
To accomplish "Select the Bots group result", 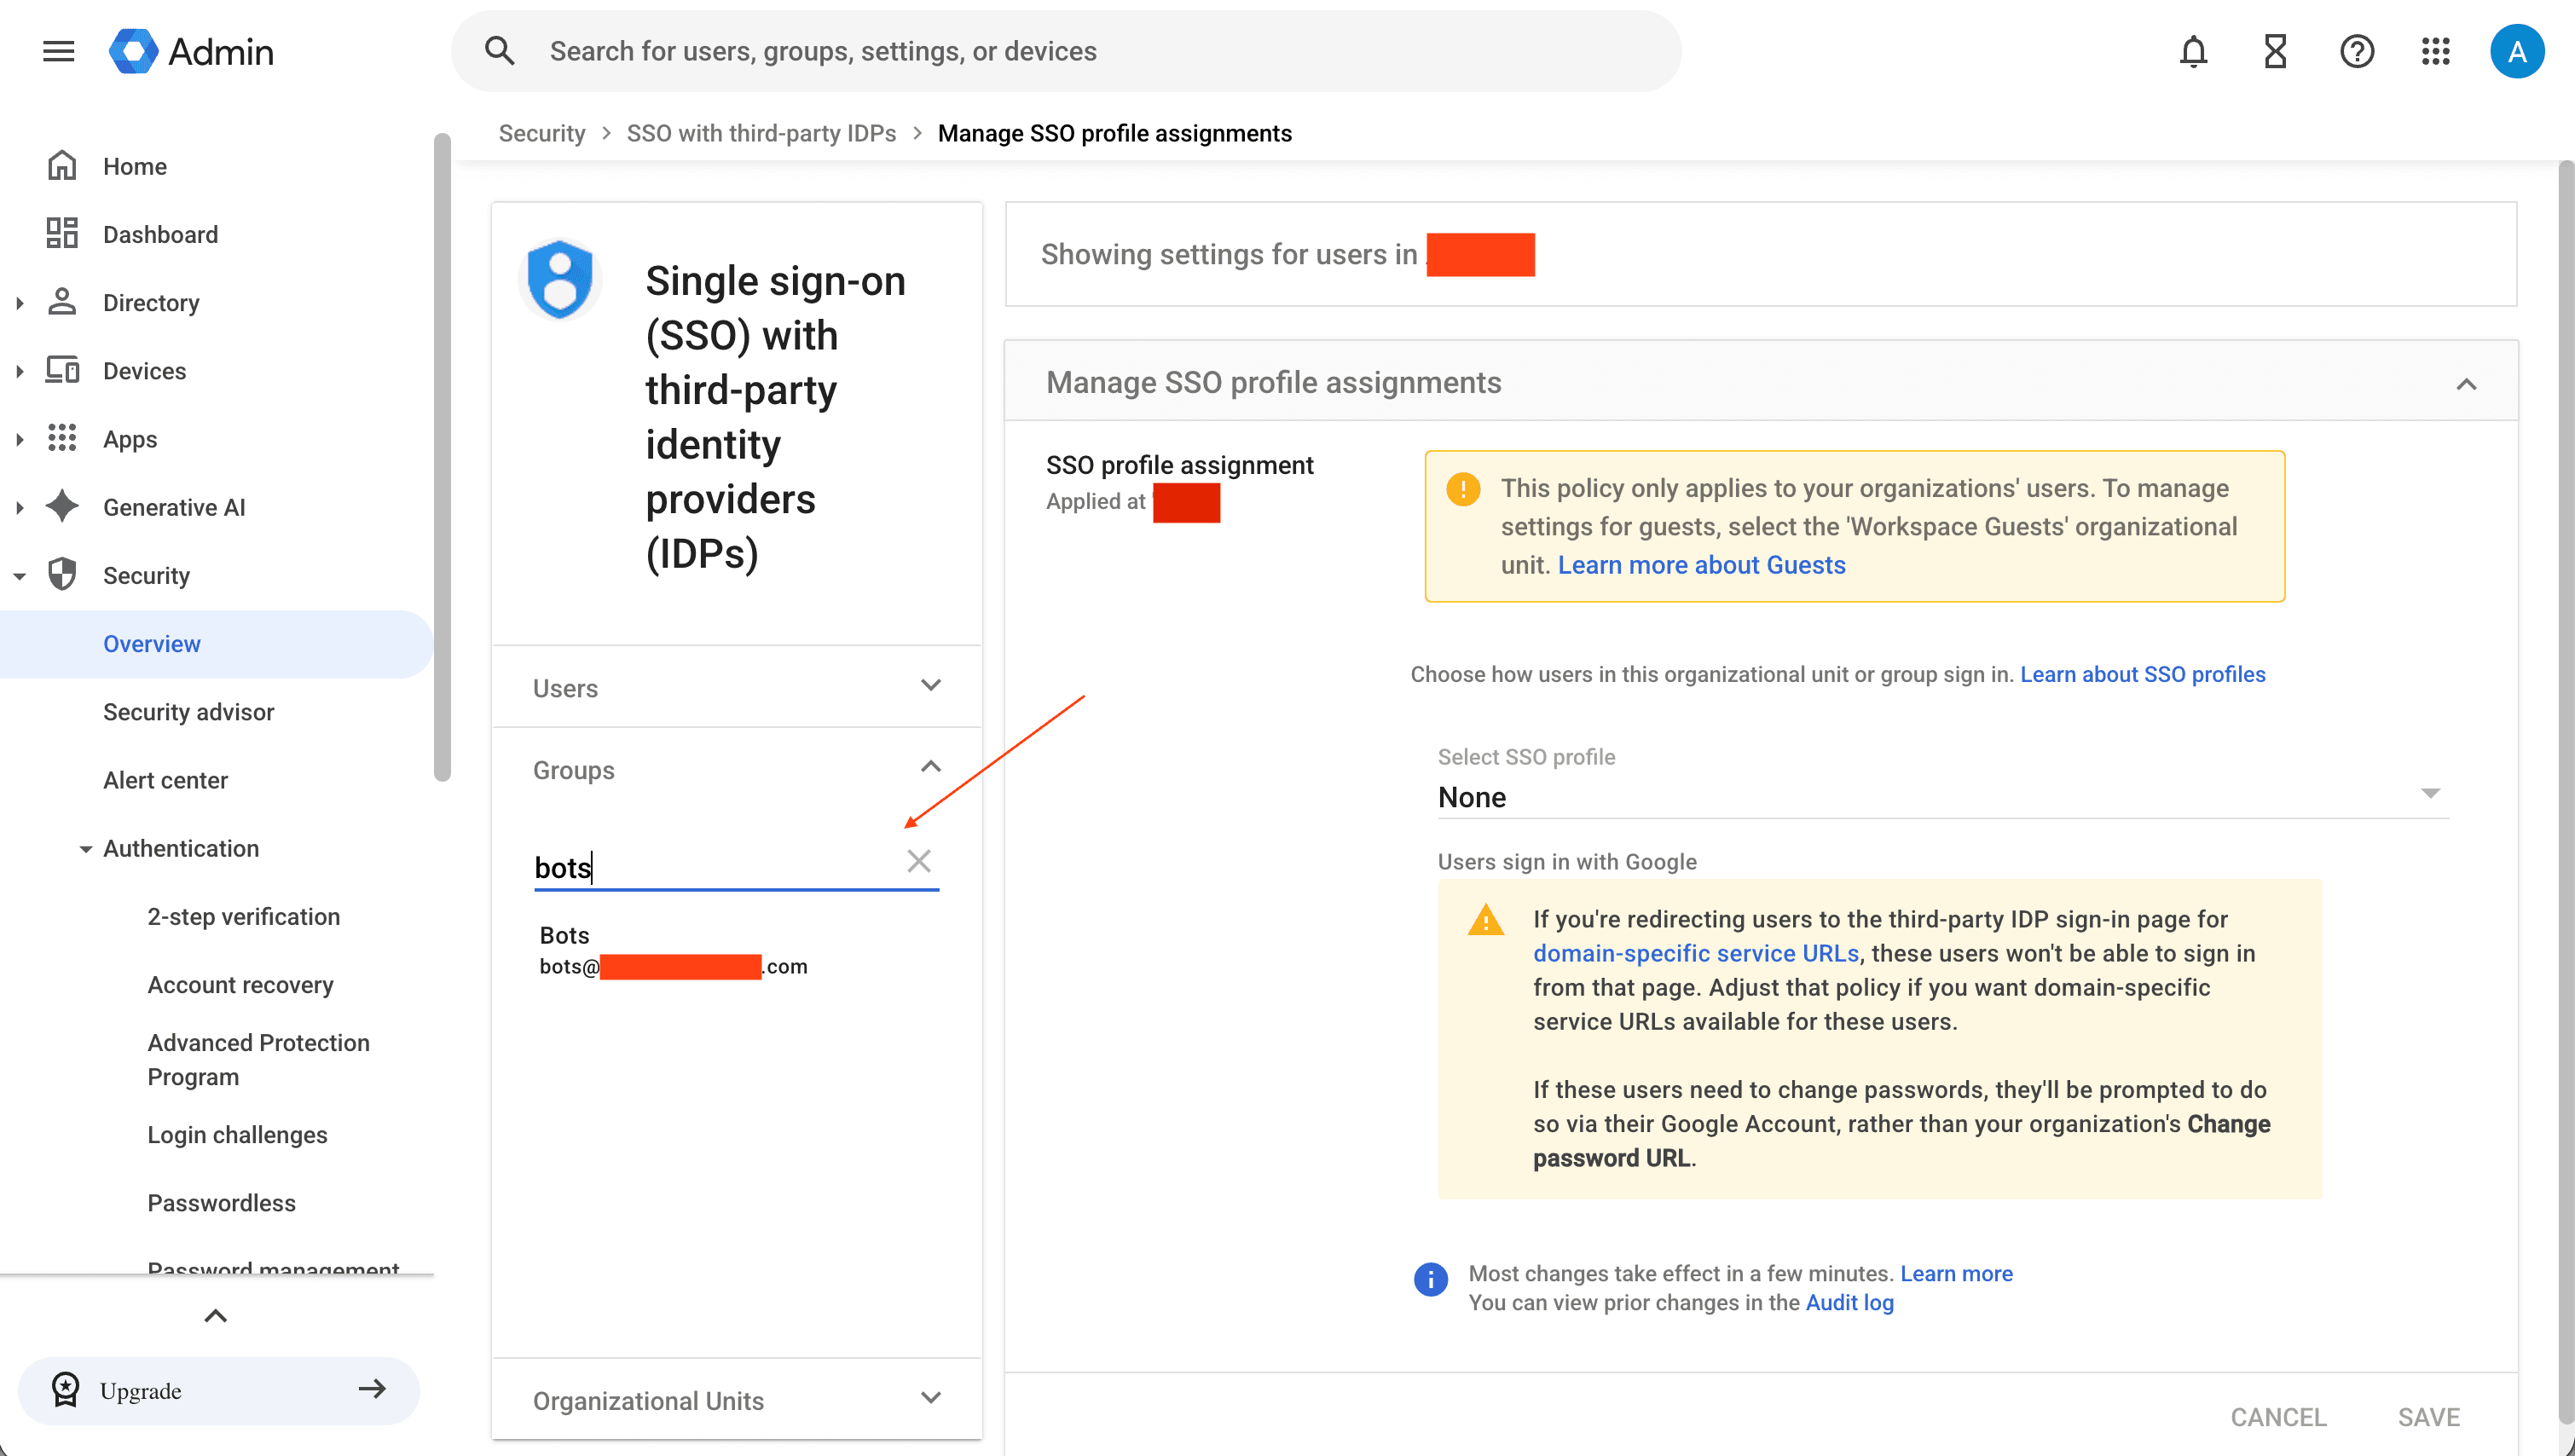I will (x=672, y=950).
